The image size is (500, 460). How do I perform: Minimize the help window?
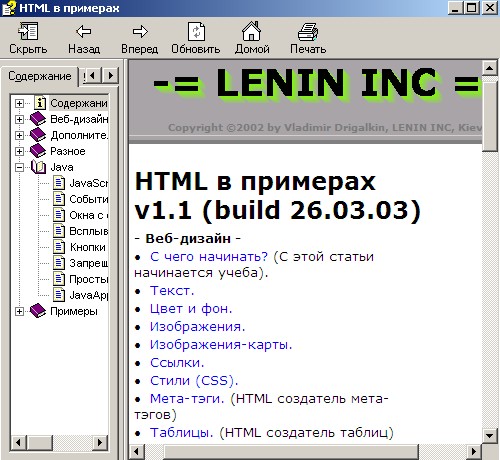(x=455, y=8)
